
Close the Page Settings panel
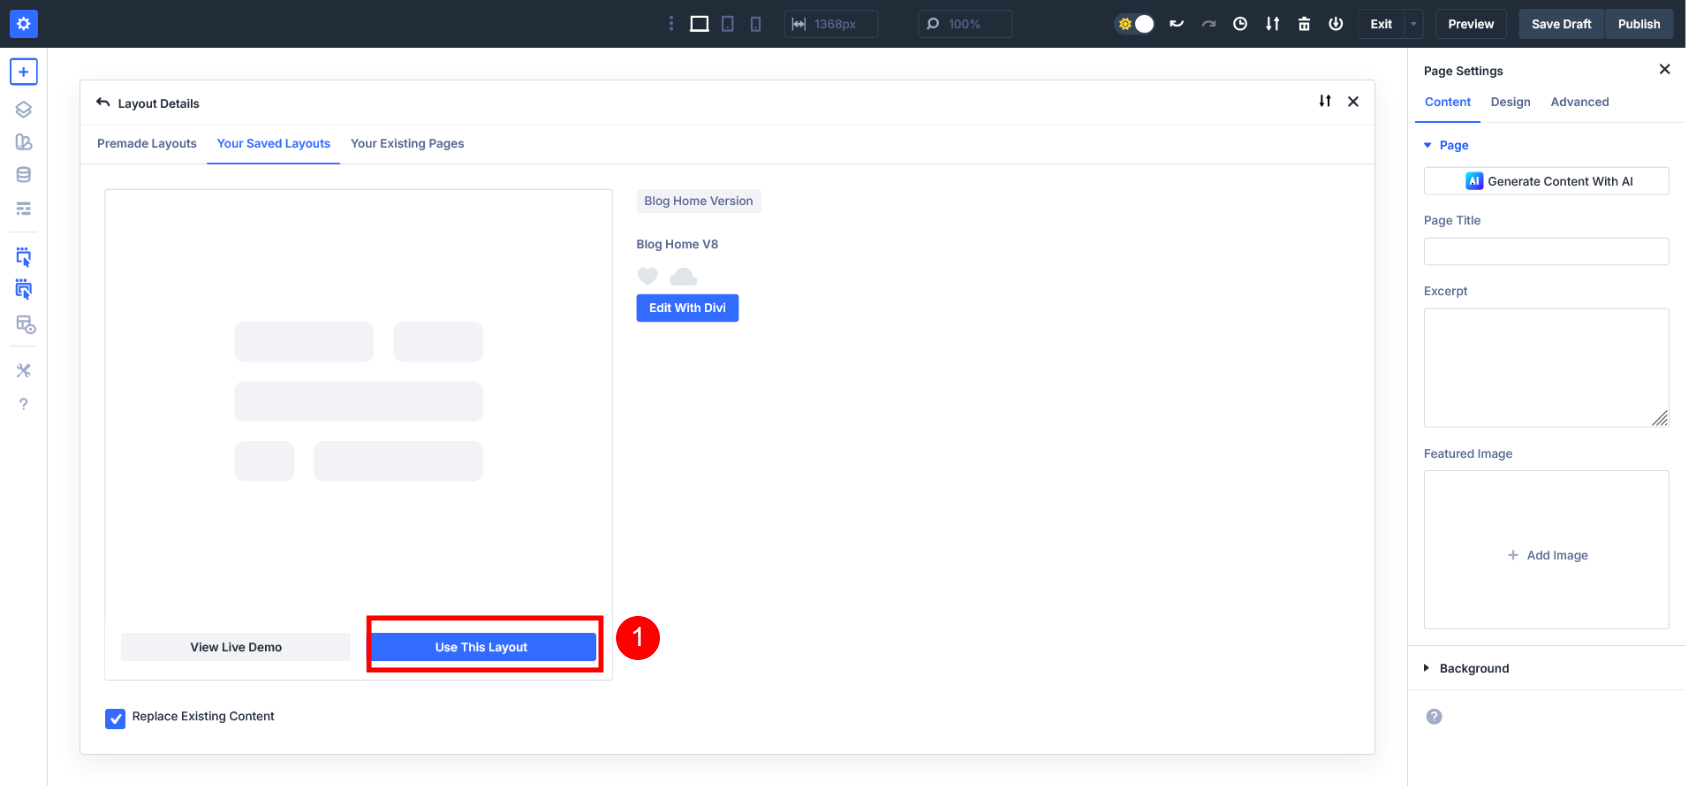tap(1664, 69)
